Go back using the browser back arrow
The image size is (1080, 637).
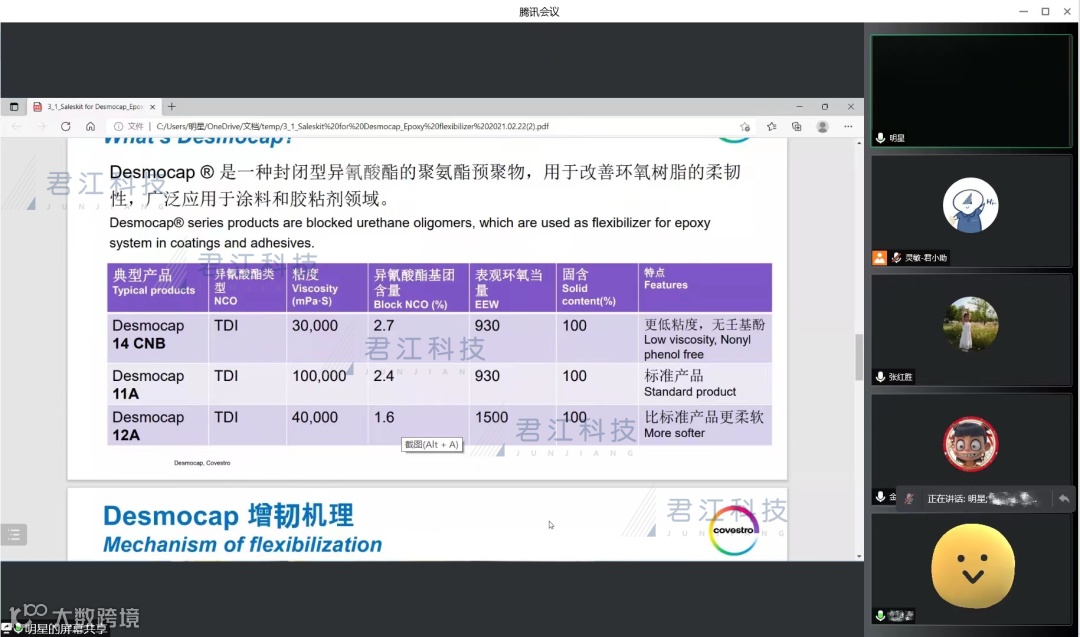click(x=17, y=127)
